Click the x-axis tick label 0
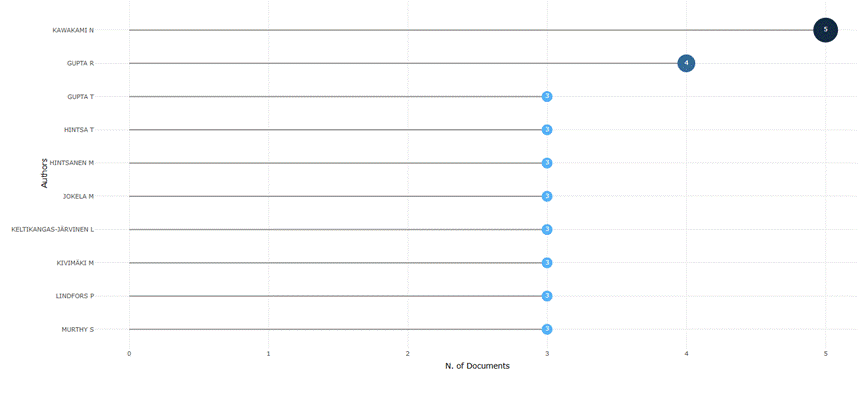Image resolution: width=858 pixels, height=400 pixels. [x=129, y=353]
